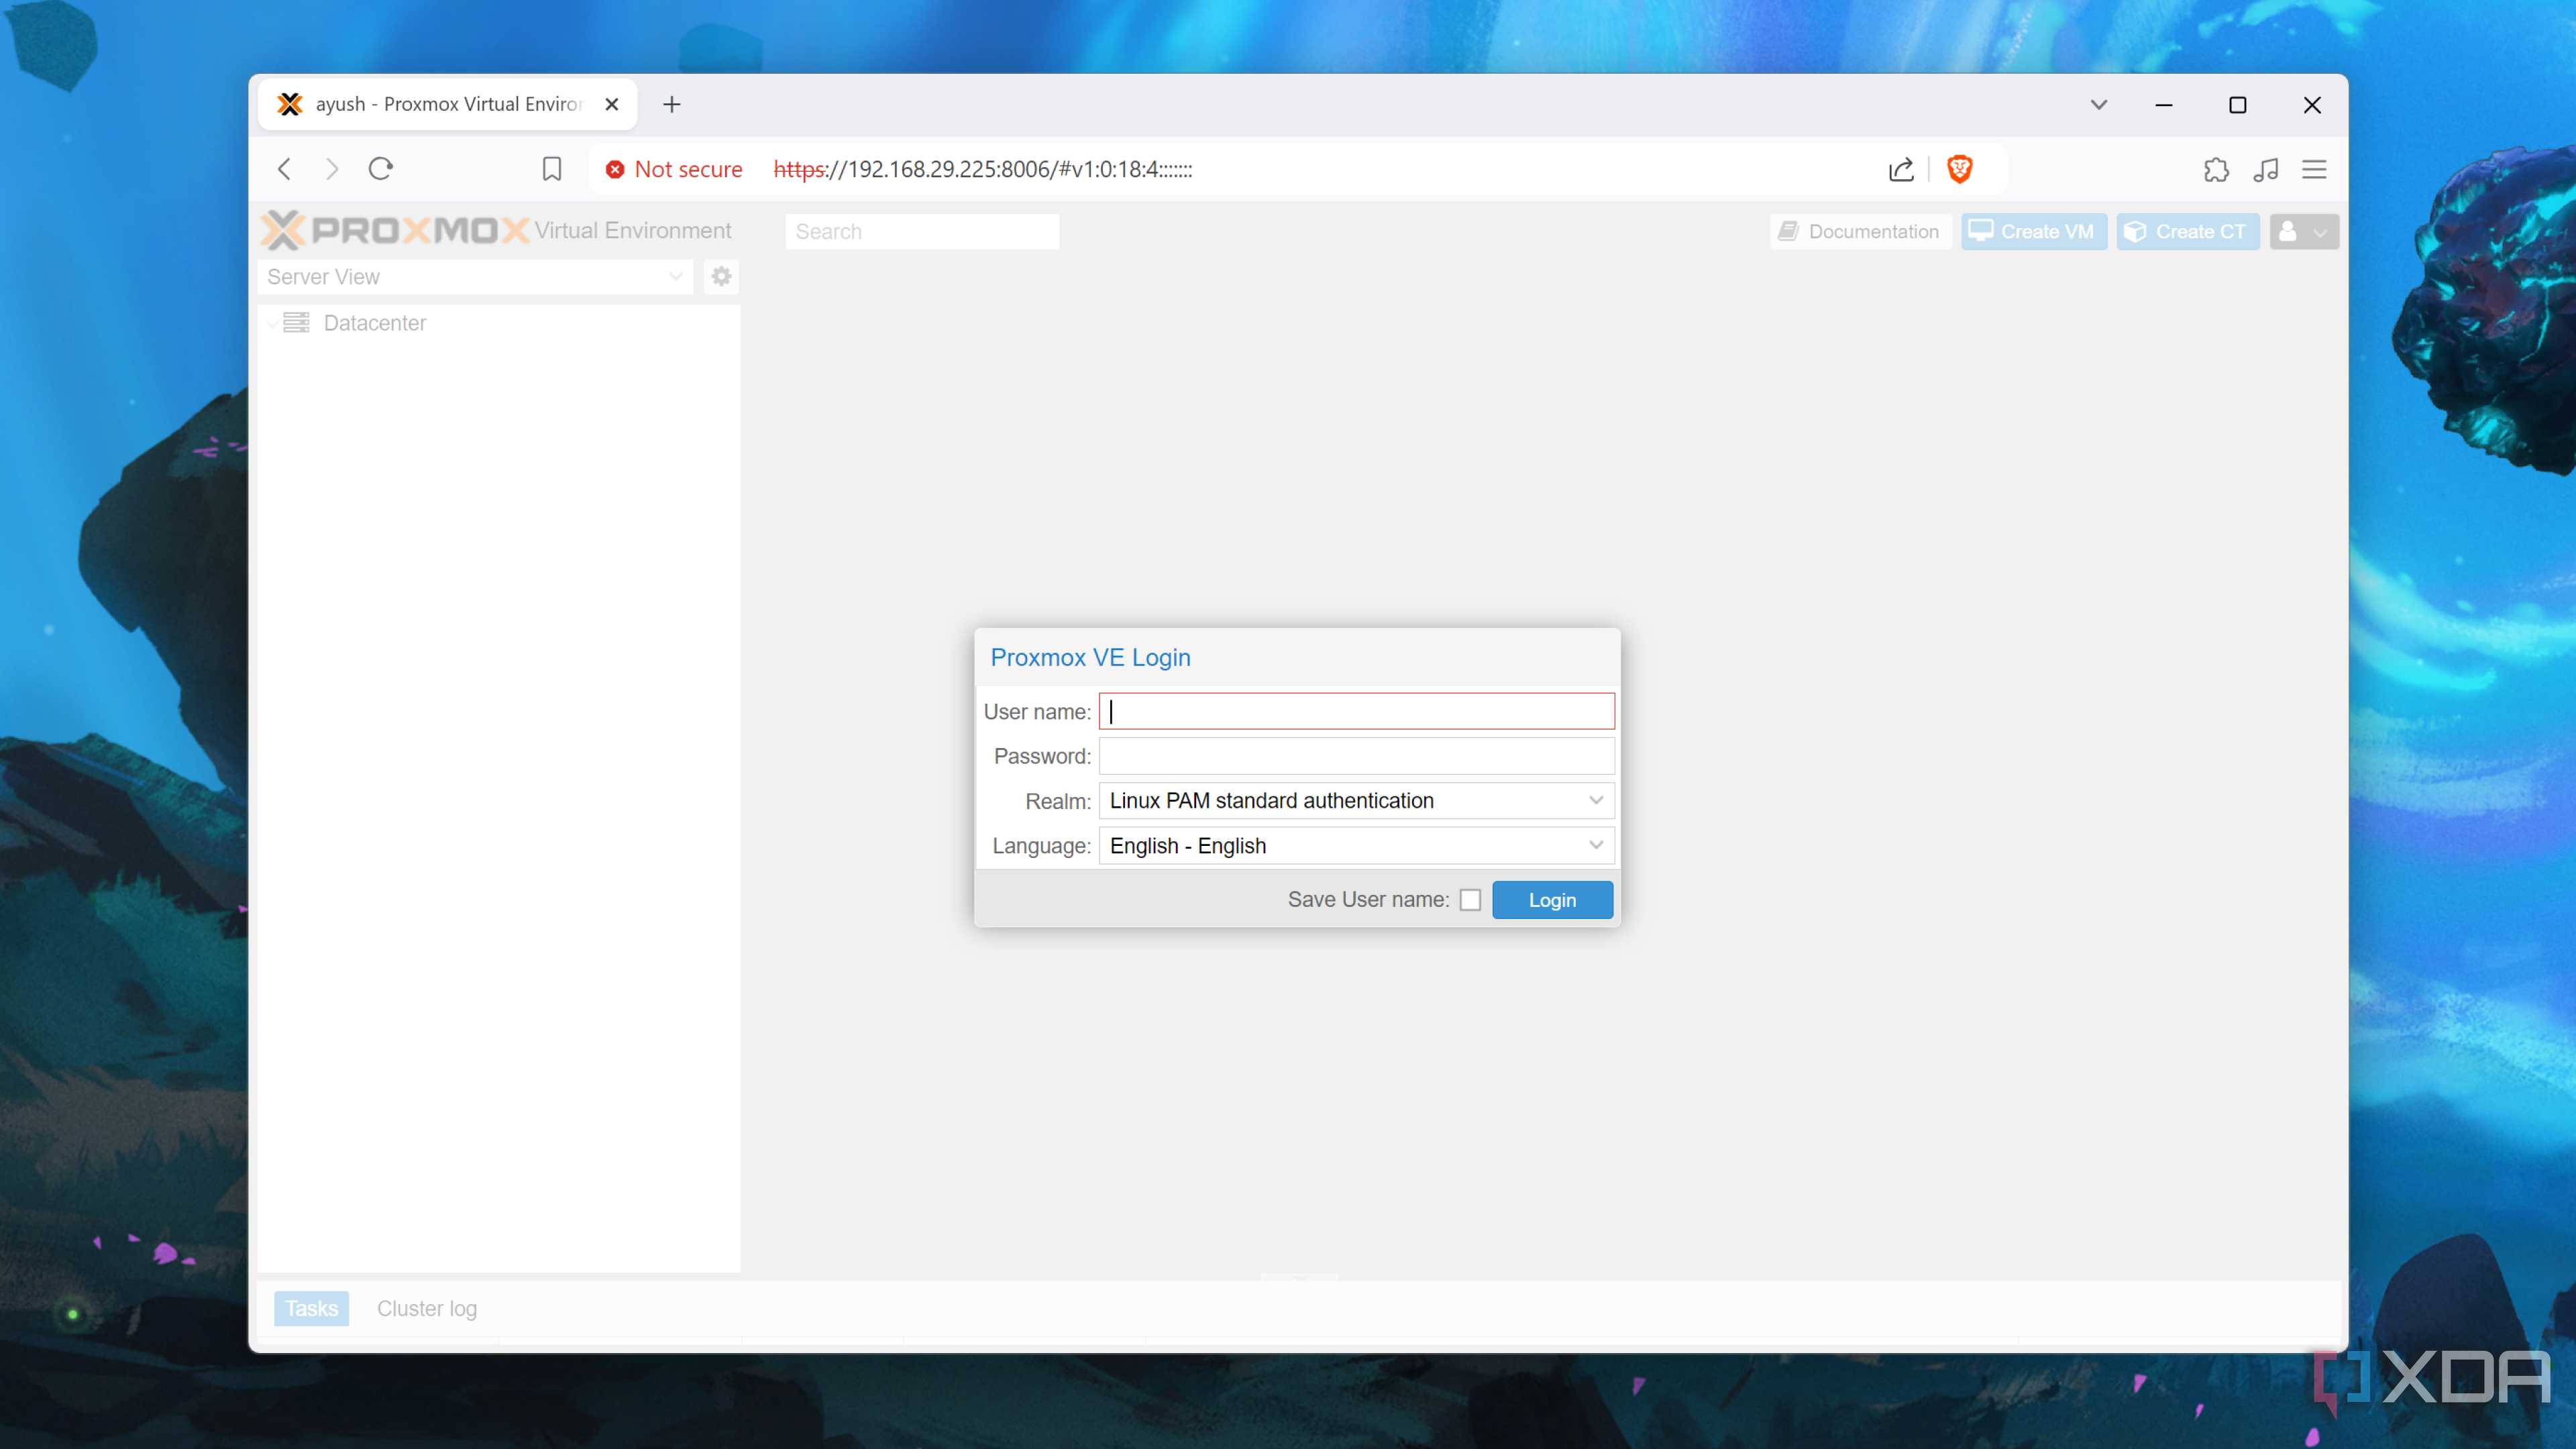Switch to the Cluster log tab

427,1308
